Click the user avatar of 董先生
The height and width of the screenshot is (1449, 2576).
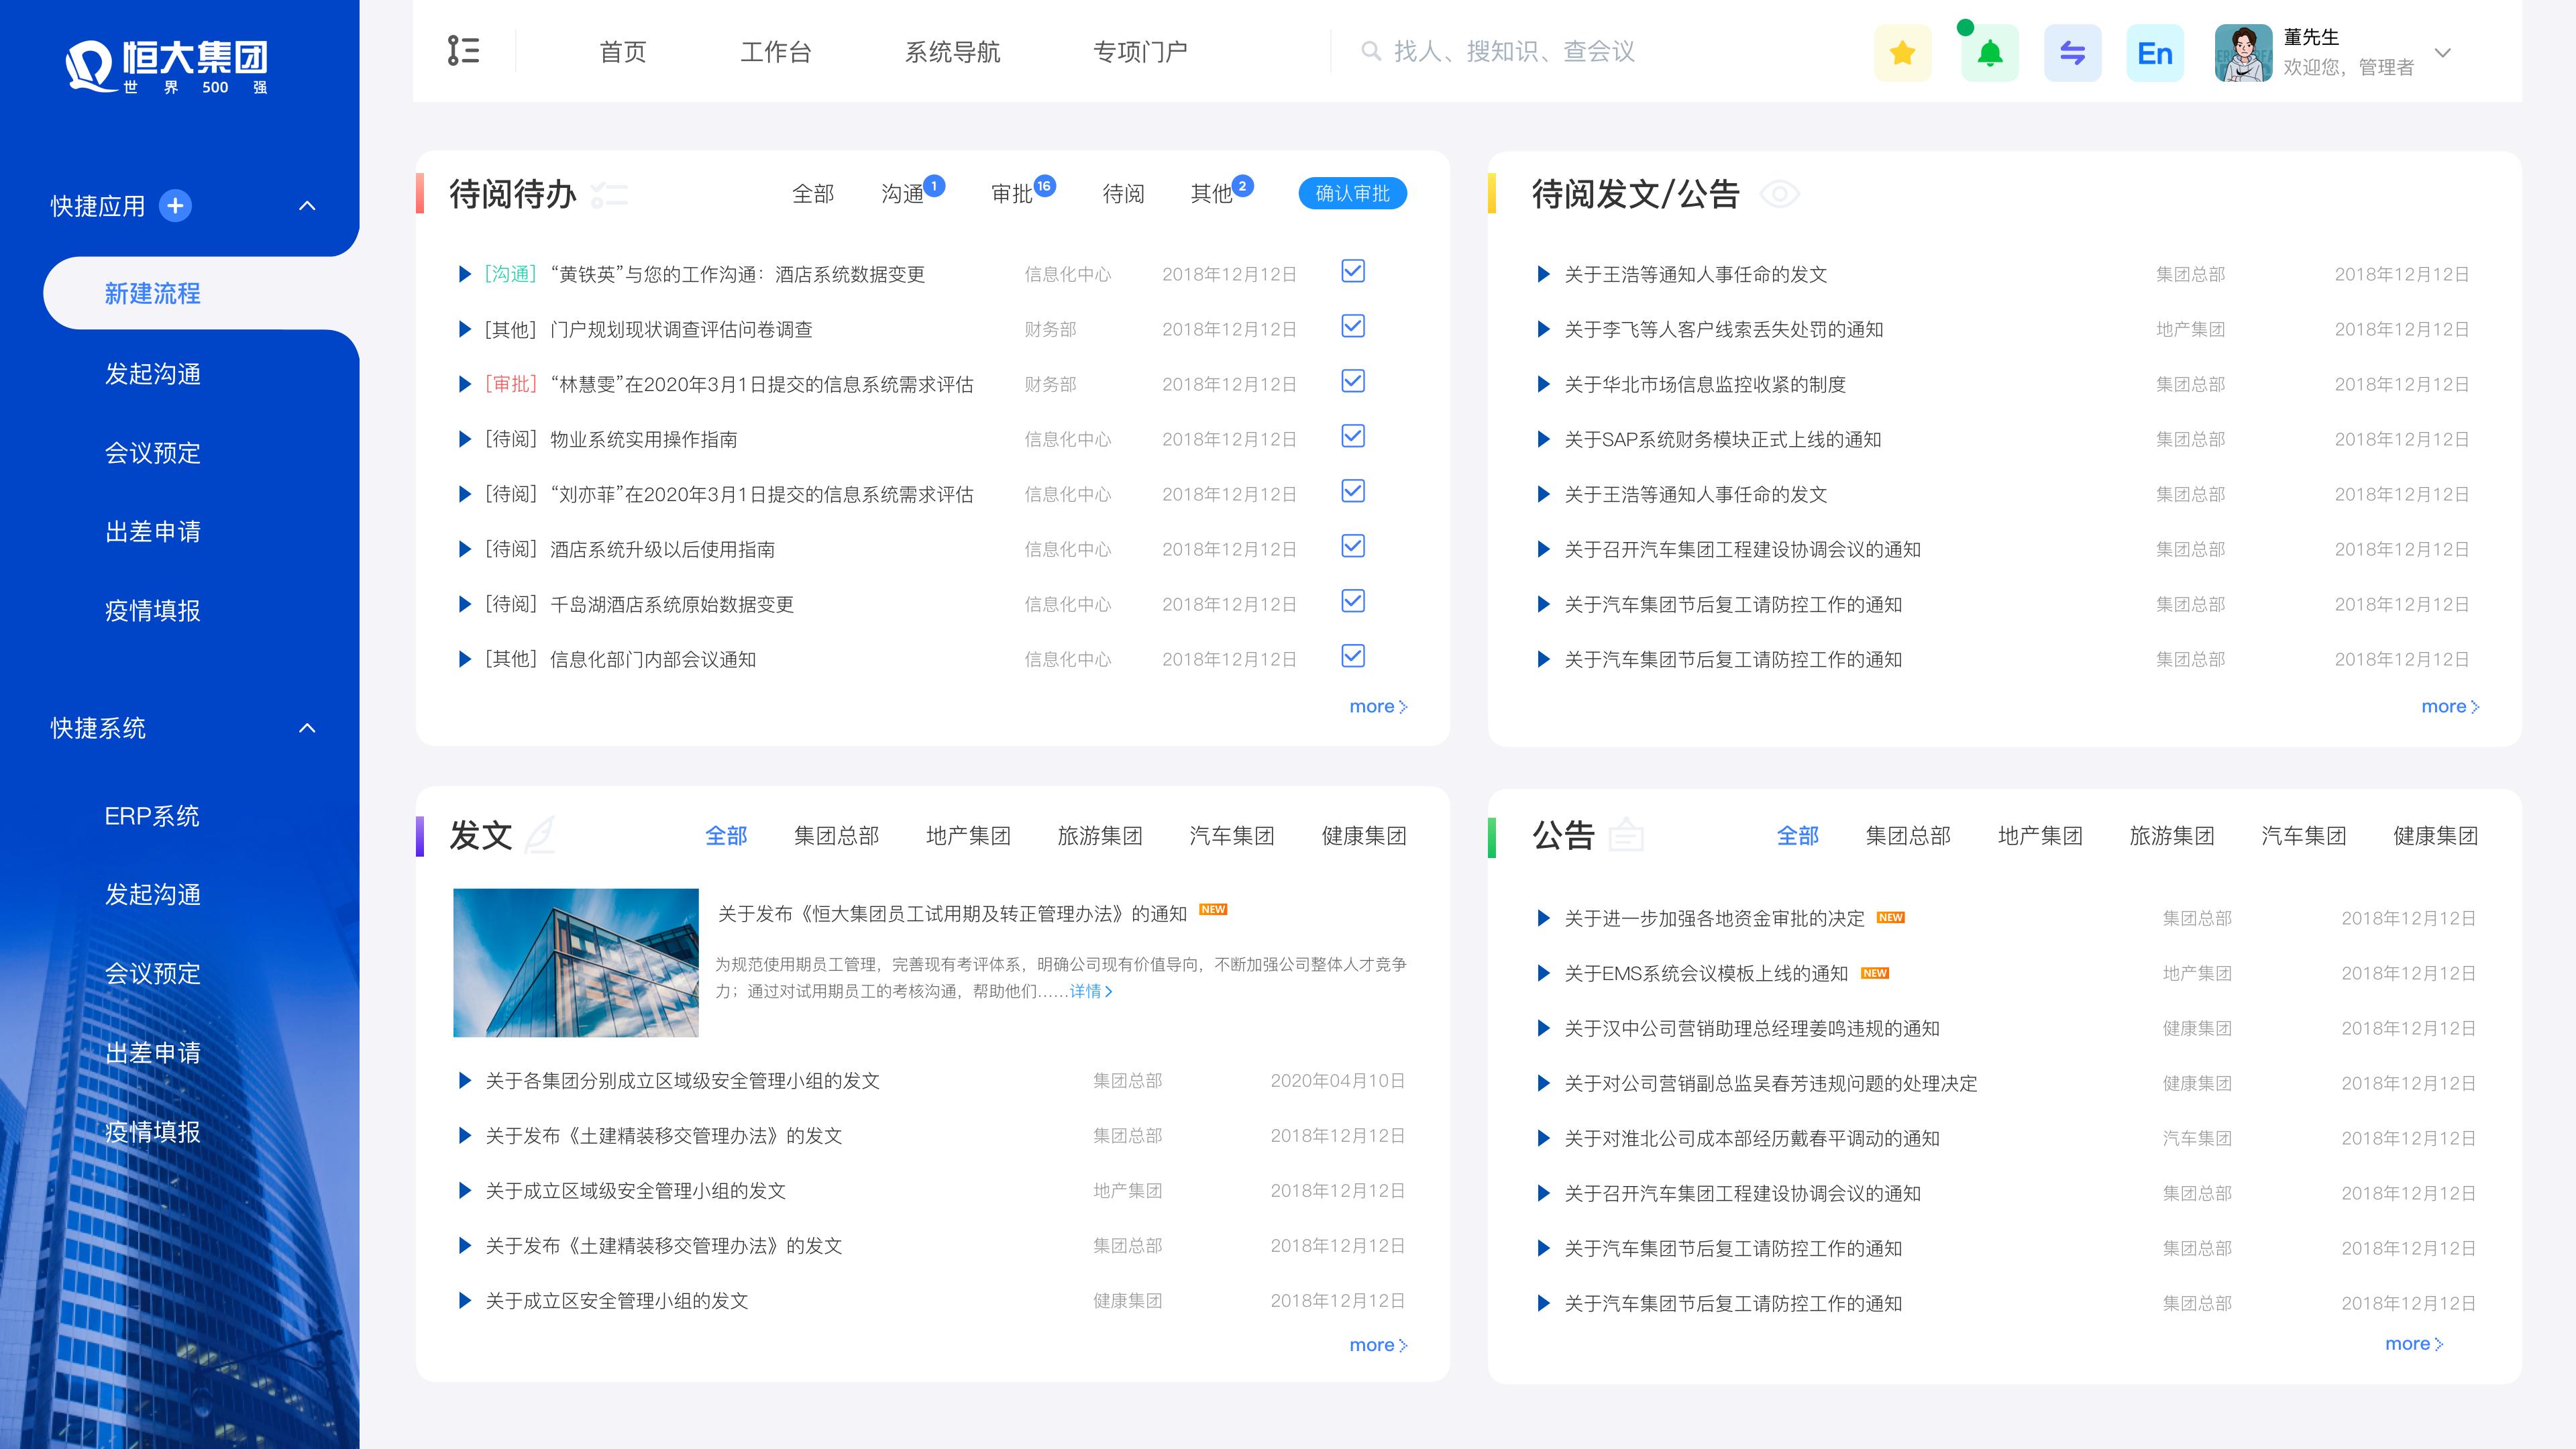click(2243, 53)
